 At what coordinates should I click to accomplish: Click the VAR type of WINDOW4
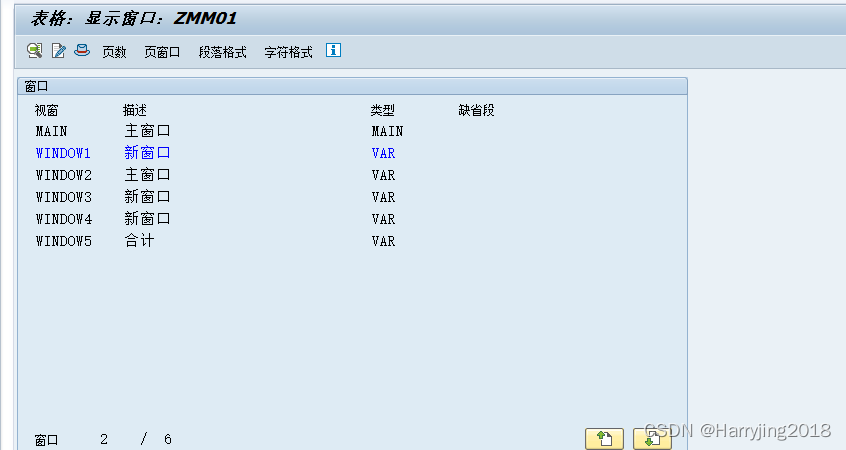(383, 220)
